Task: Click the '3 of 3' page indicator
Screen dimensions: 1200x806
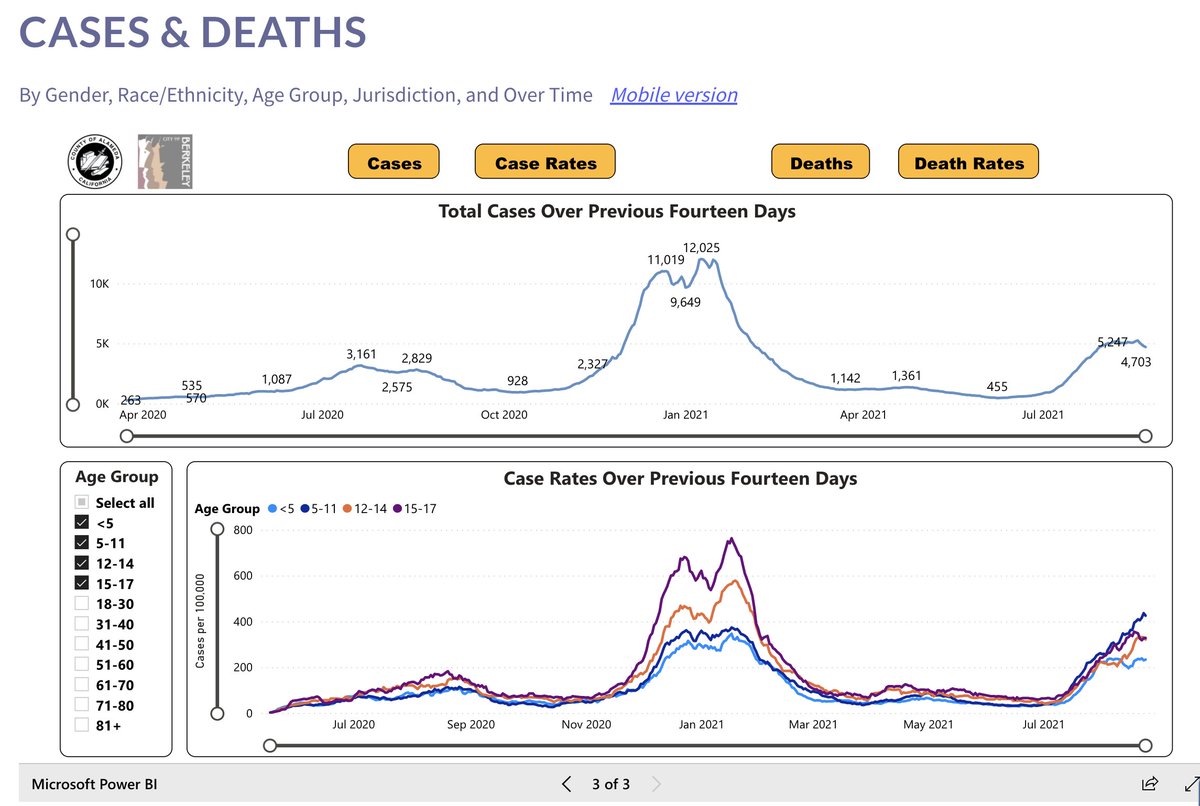Action: (x=610, y=783)
